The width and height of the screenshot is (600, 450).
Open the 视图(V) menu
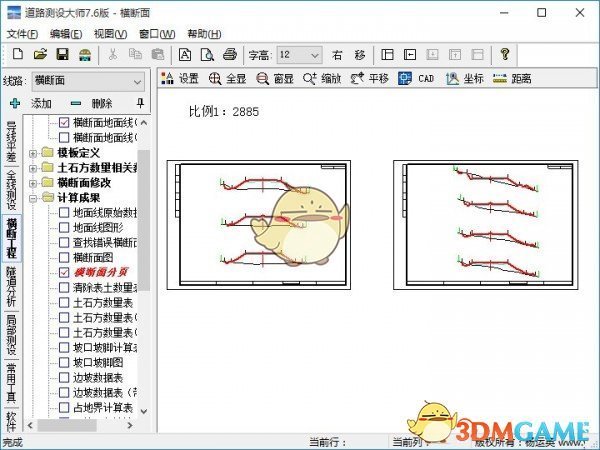111,34
